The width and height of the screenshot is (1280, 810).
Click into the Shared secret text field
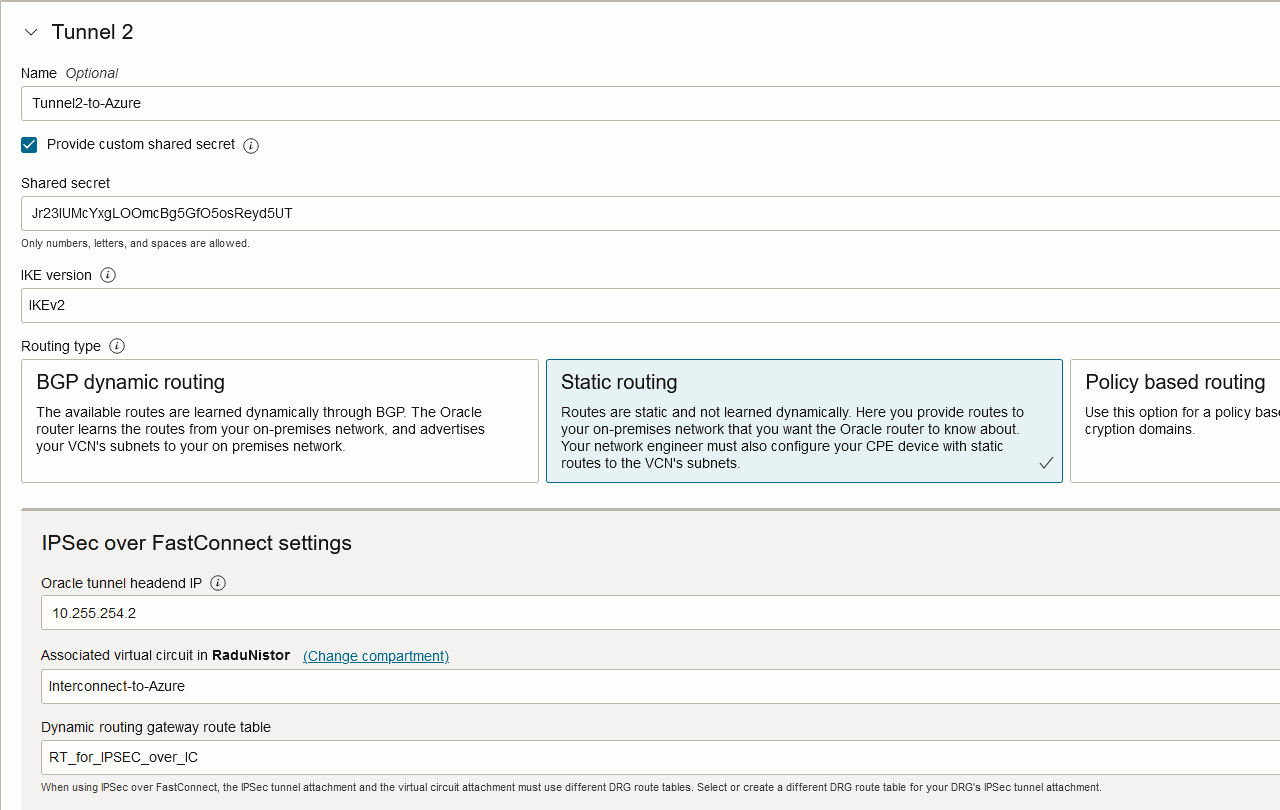(x=650, y=213)
